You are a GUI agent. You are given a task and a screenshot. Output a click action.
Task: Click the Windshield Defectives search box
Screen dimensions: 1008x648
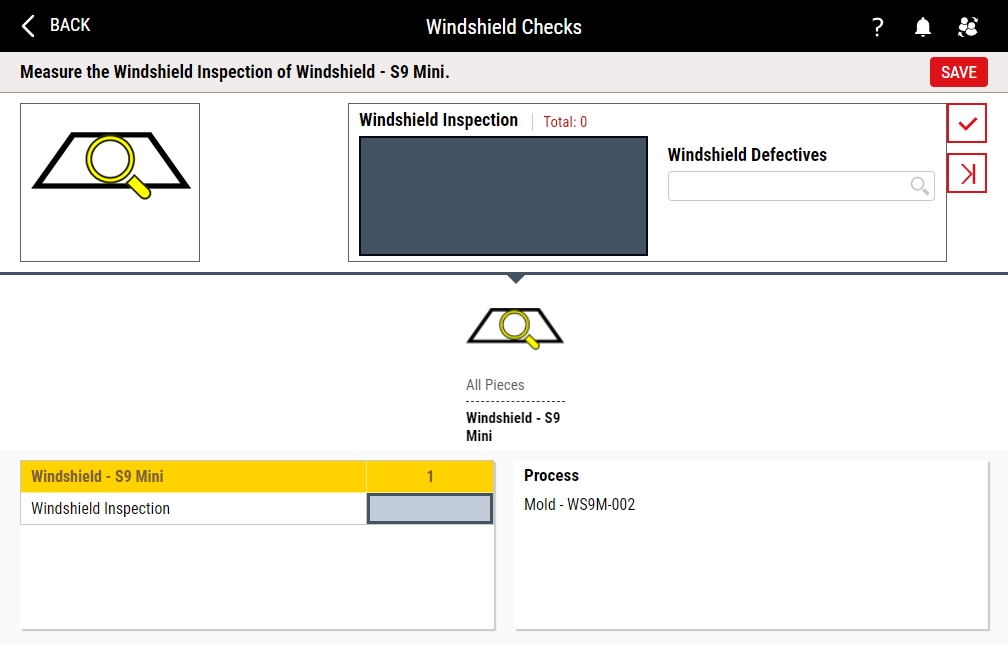pyautogui.click(x=788, y=186)
